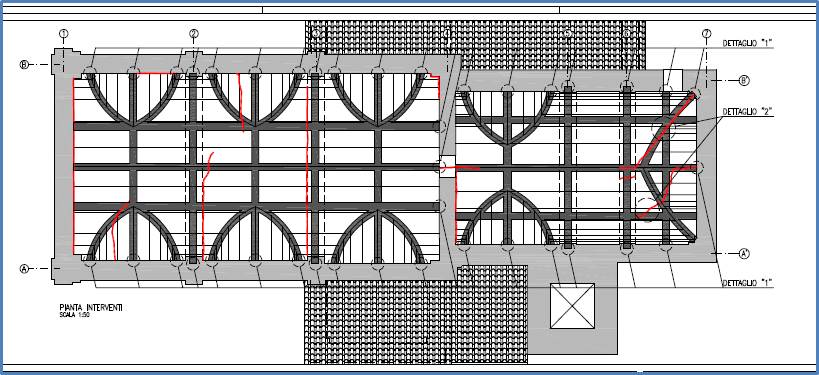This screenshot has width=819, height=375.
Task: Select the long vertical red line near axis 3
Action: 307,167
